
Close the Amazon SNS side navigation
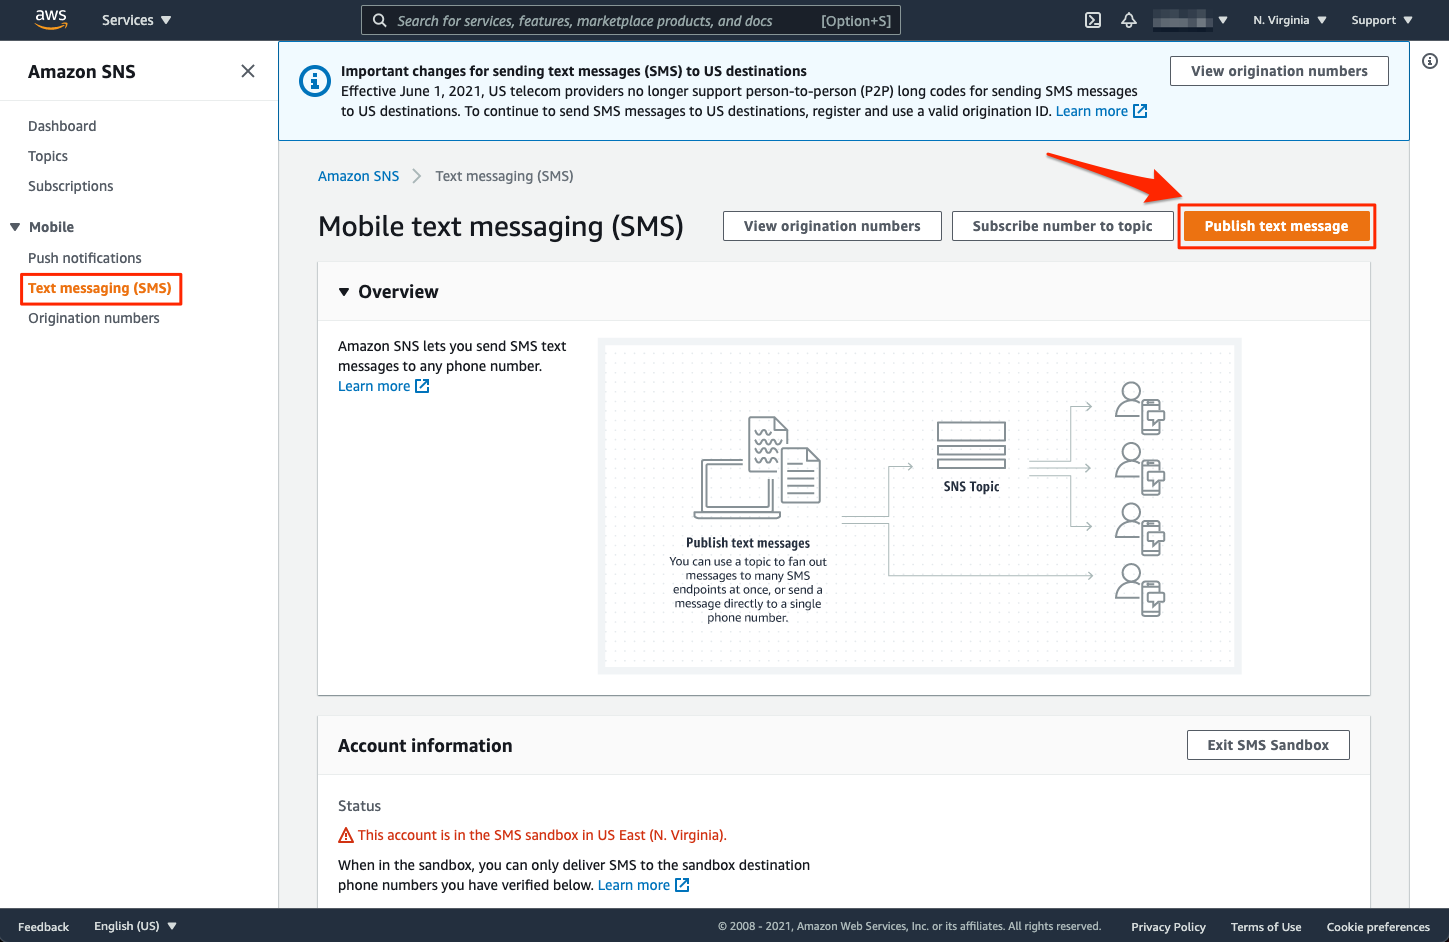[x=248, y=71]
